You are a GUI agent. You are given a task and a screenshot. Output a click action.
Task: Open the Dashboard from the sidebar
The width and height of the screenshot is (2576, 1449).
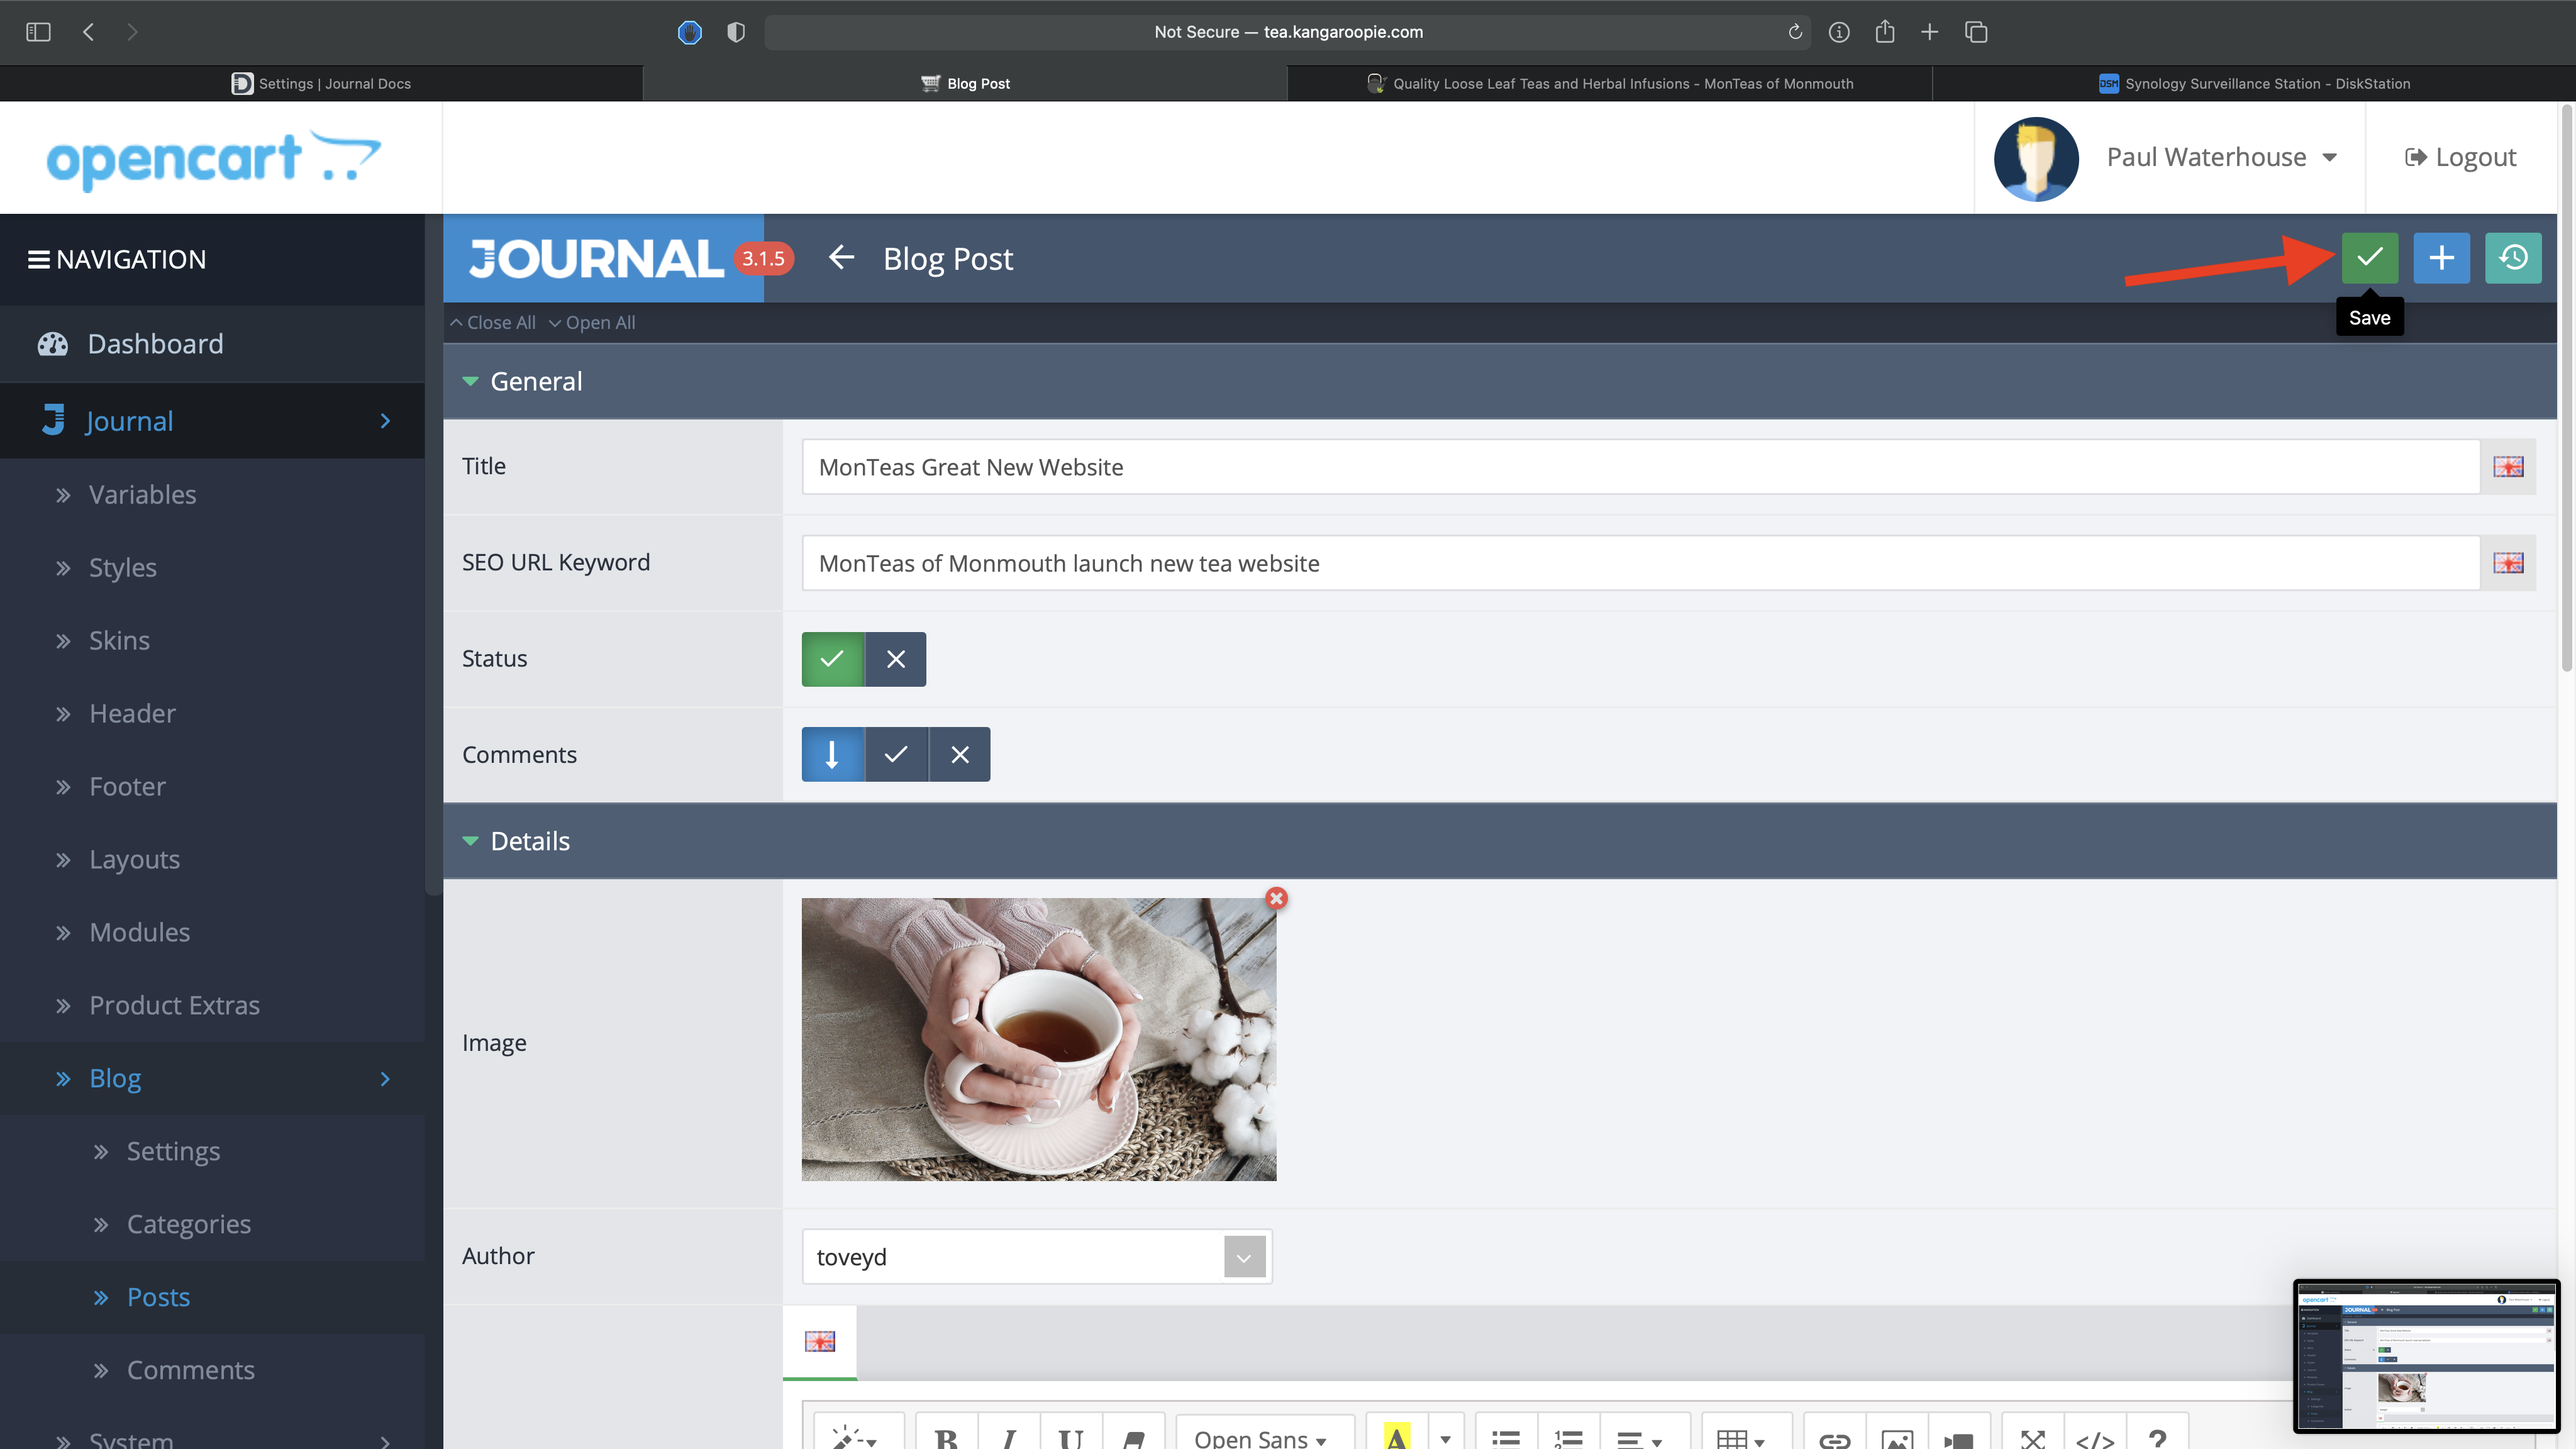[x=155, y=344]
